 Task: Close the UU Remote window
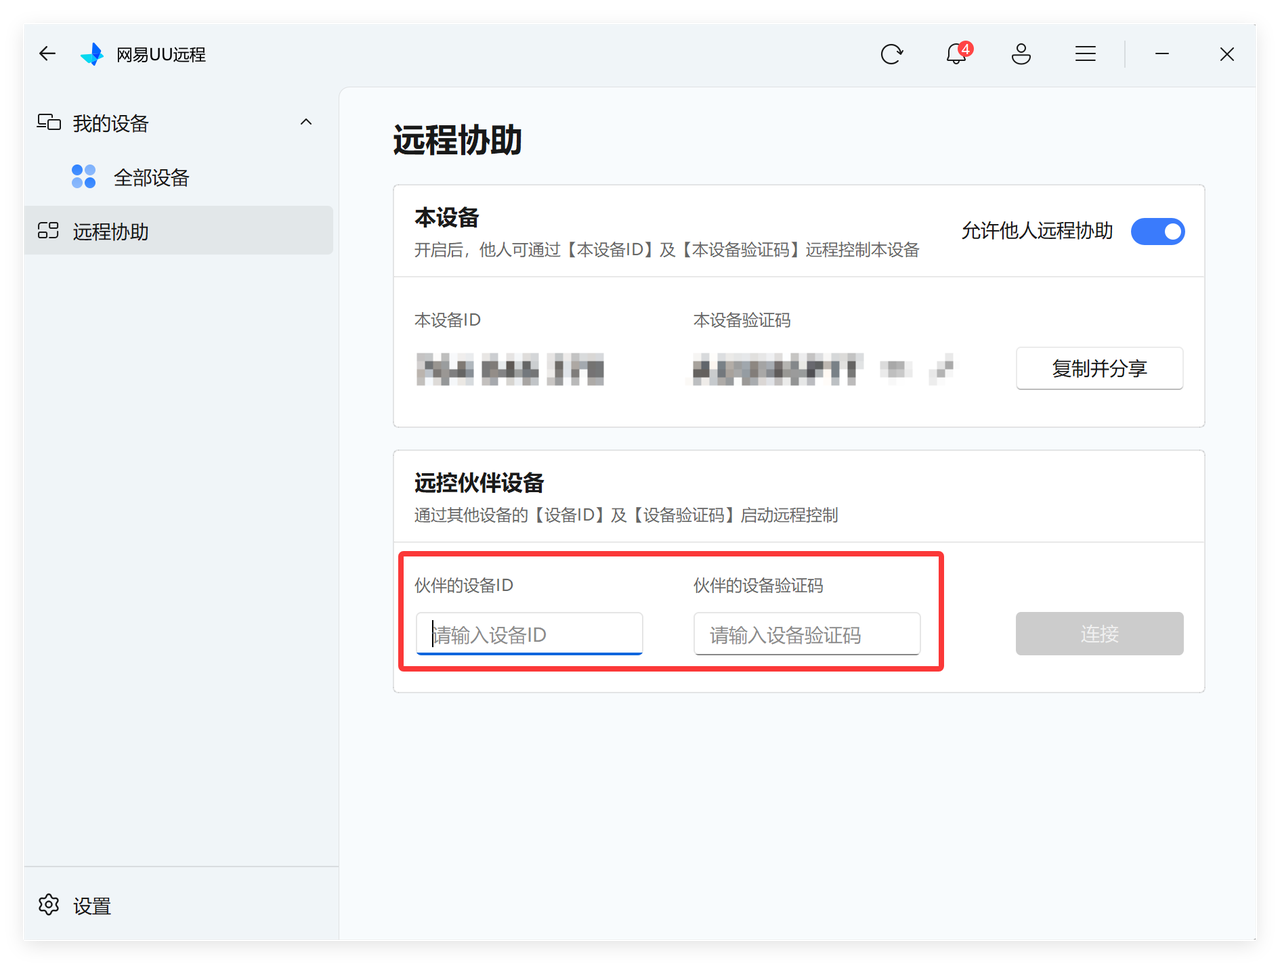pos(1227,54)
